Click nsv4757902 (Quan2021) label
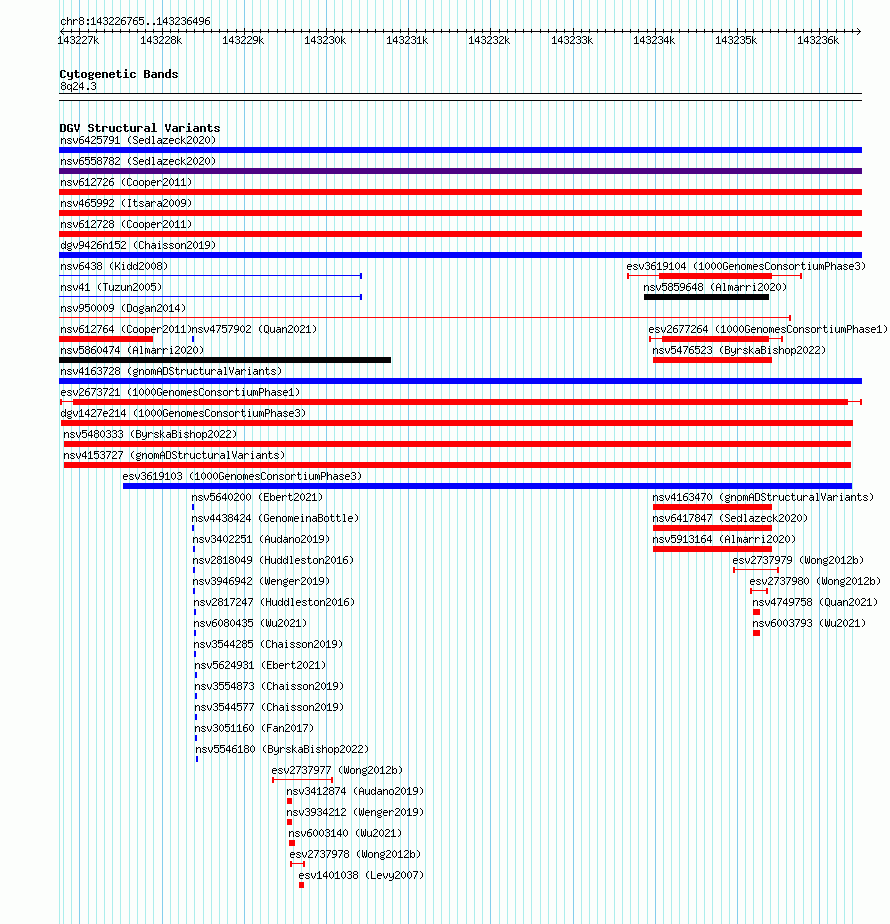The width and height of the screenshot is (890, 924). [x=255, y=329]
